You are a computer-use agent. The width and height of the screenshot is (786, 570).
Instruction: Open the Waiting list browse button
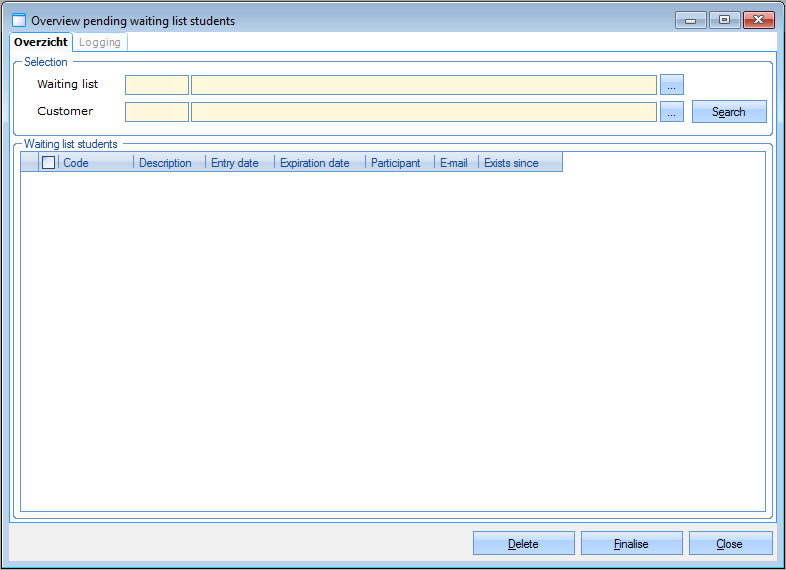point(672,85)
